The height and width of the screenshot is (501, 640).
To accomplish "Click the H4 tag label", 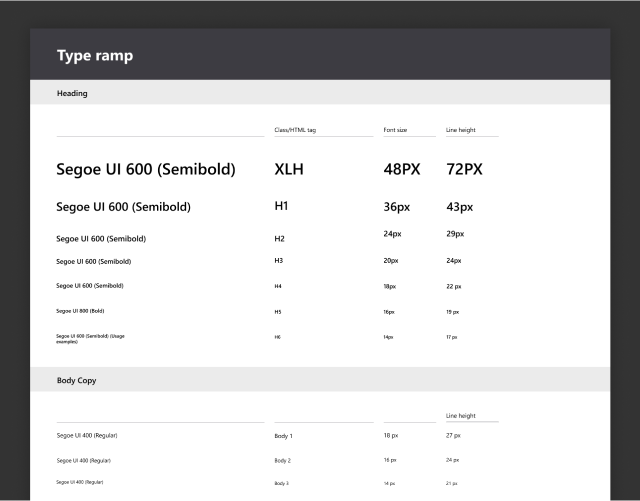I will pyautogui.click(x=277, y=286).
